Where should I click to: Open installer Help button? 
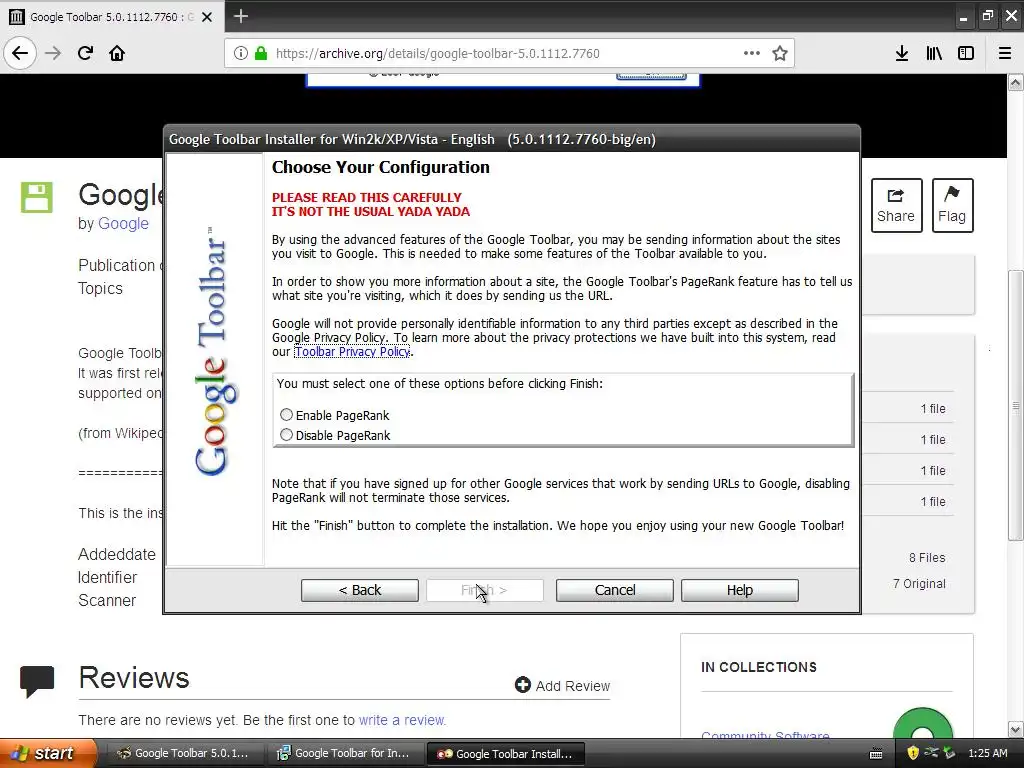(740, 590)
